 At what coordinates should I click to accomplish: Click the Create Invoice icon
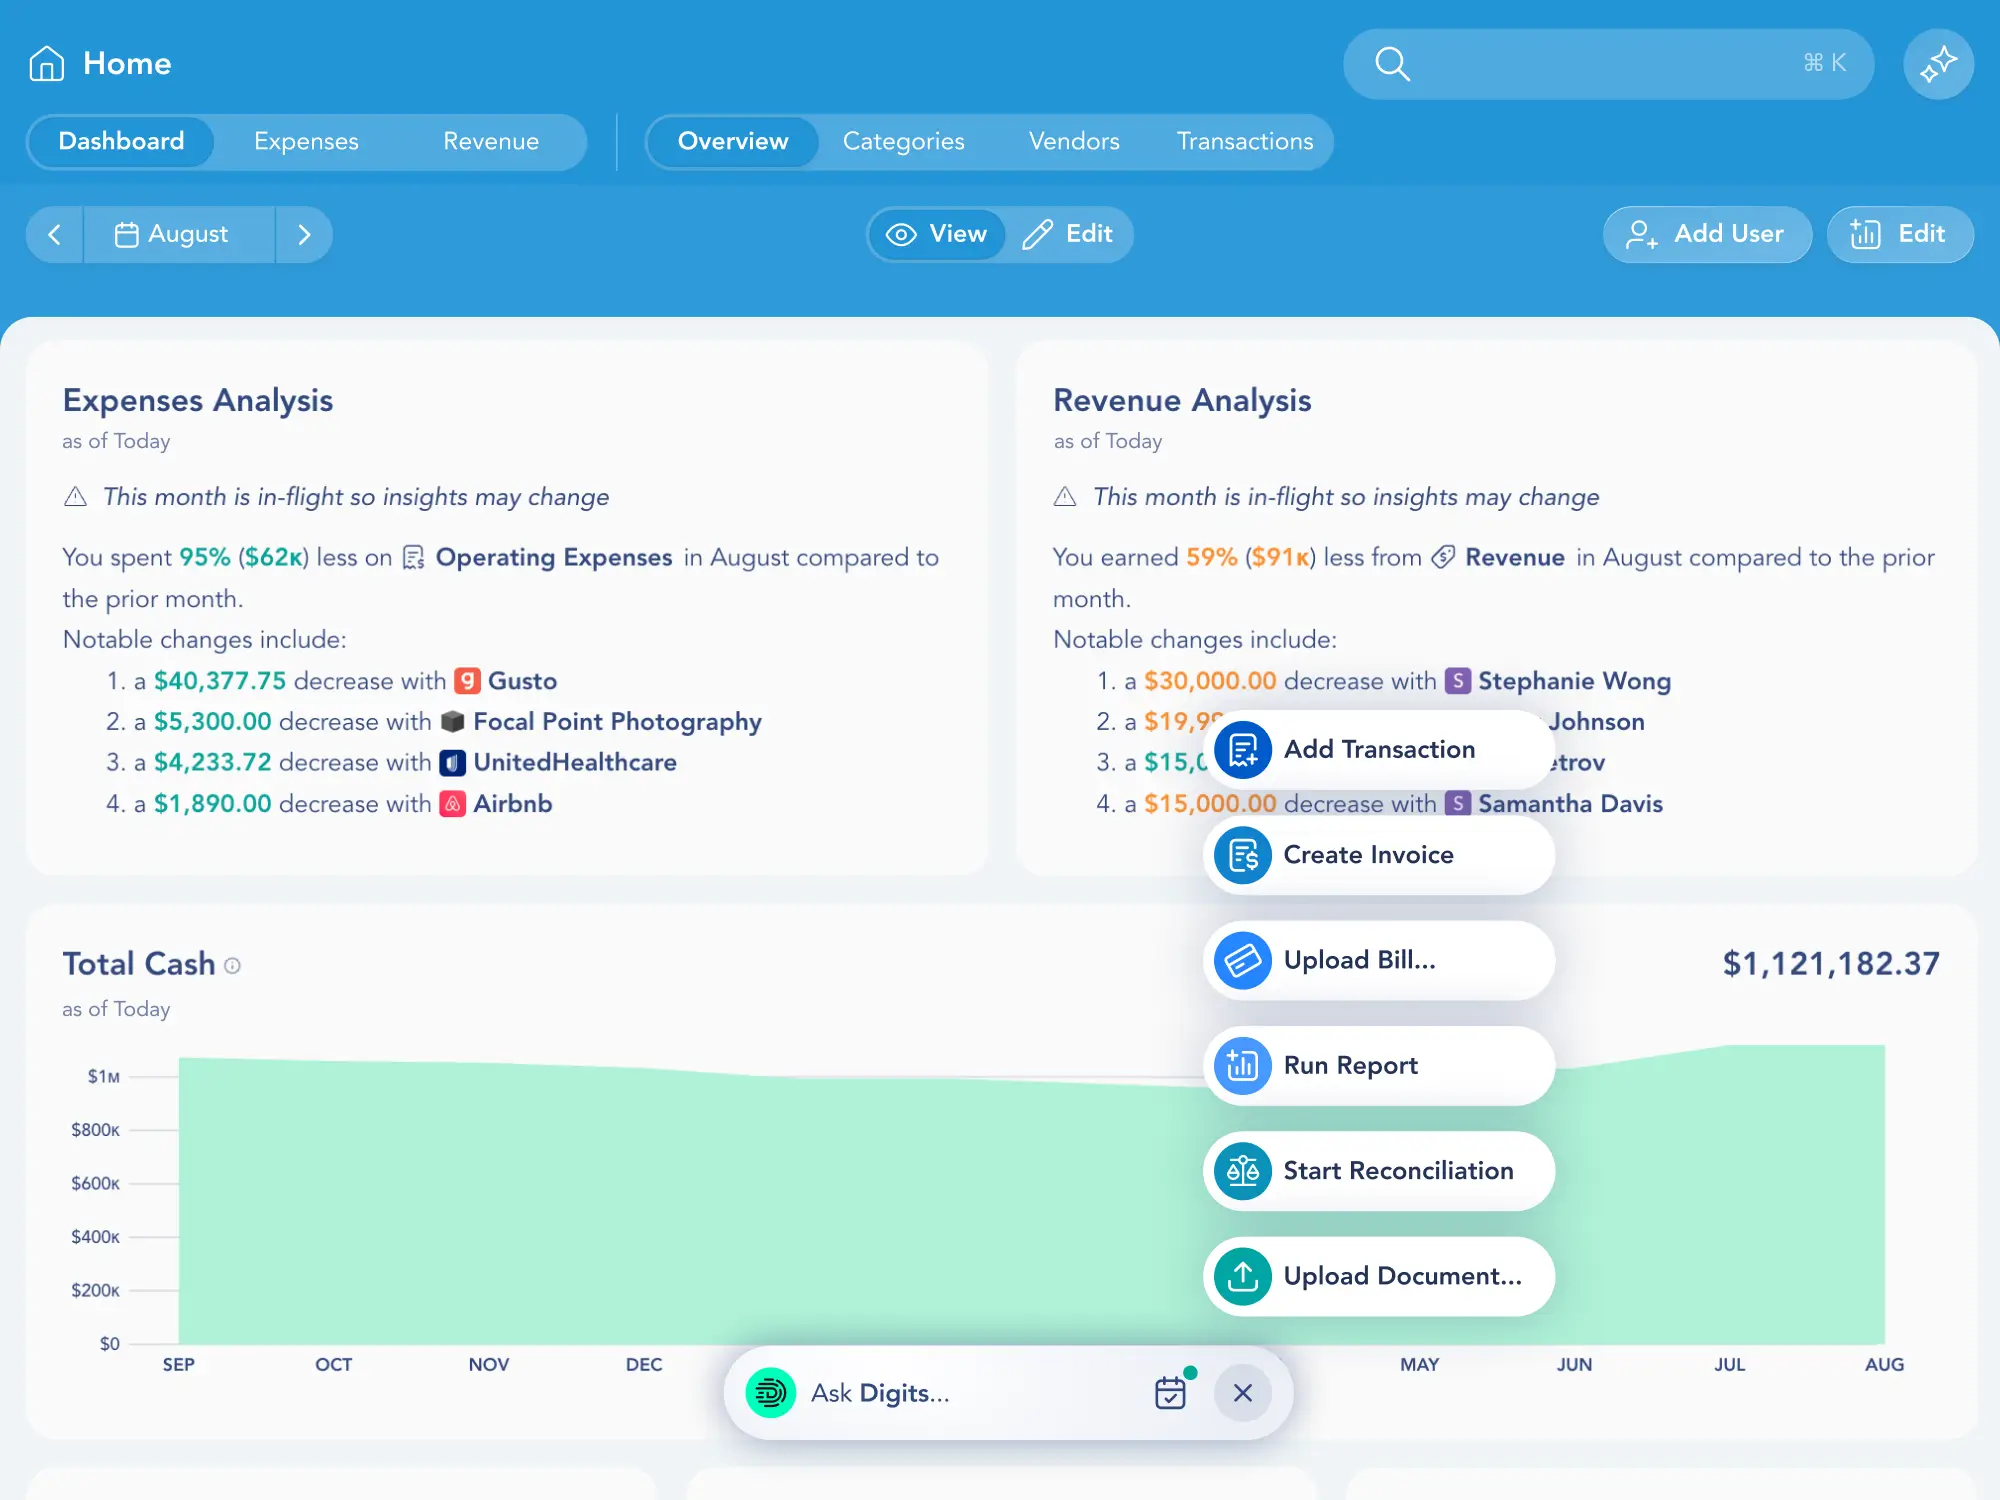click(1242, 855)
